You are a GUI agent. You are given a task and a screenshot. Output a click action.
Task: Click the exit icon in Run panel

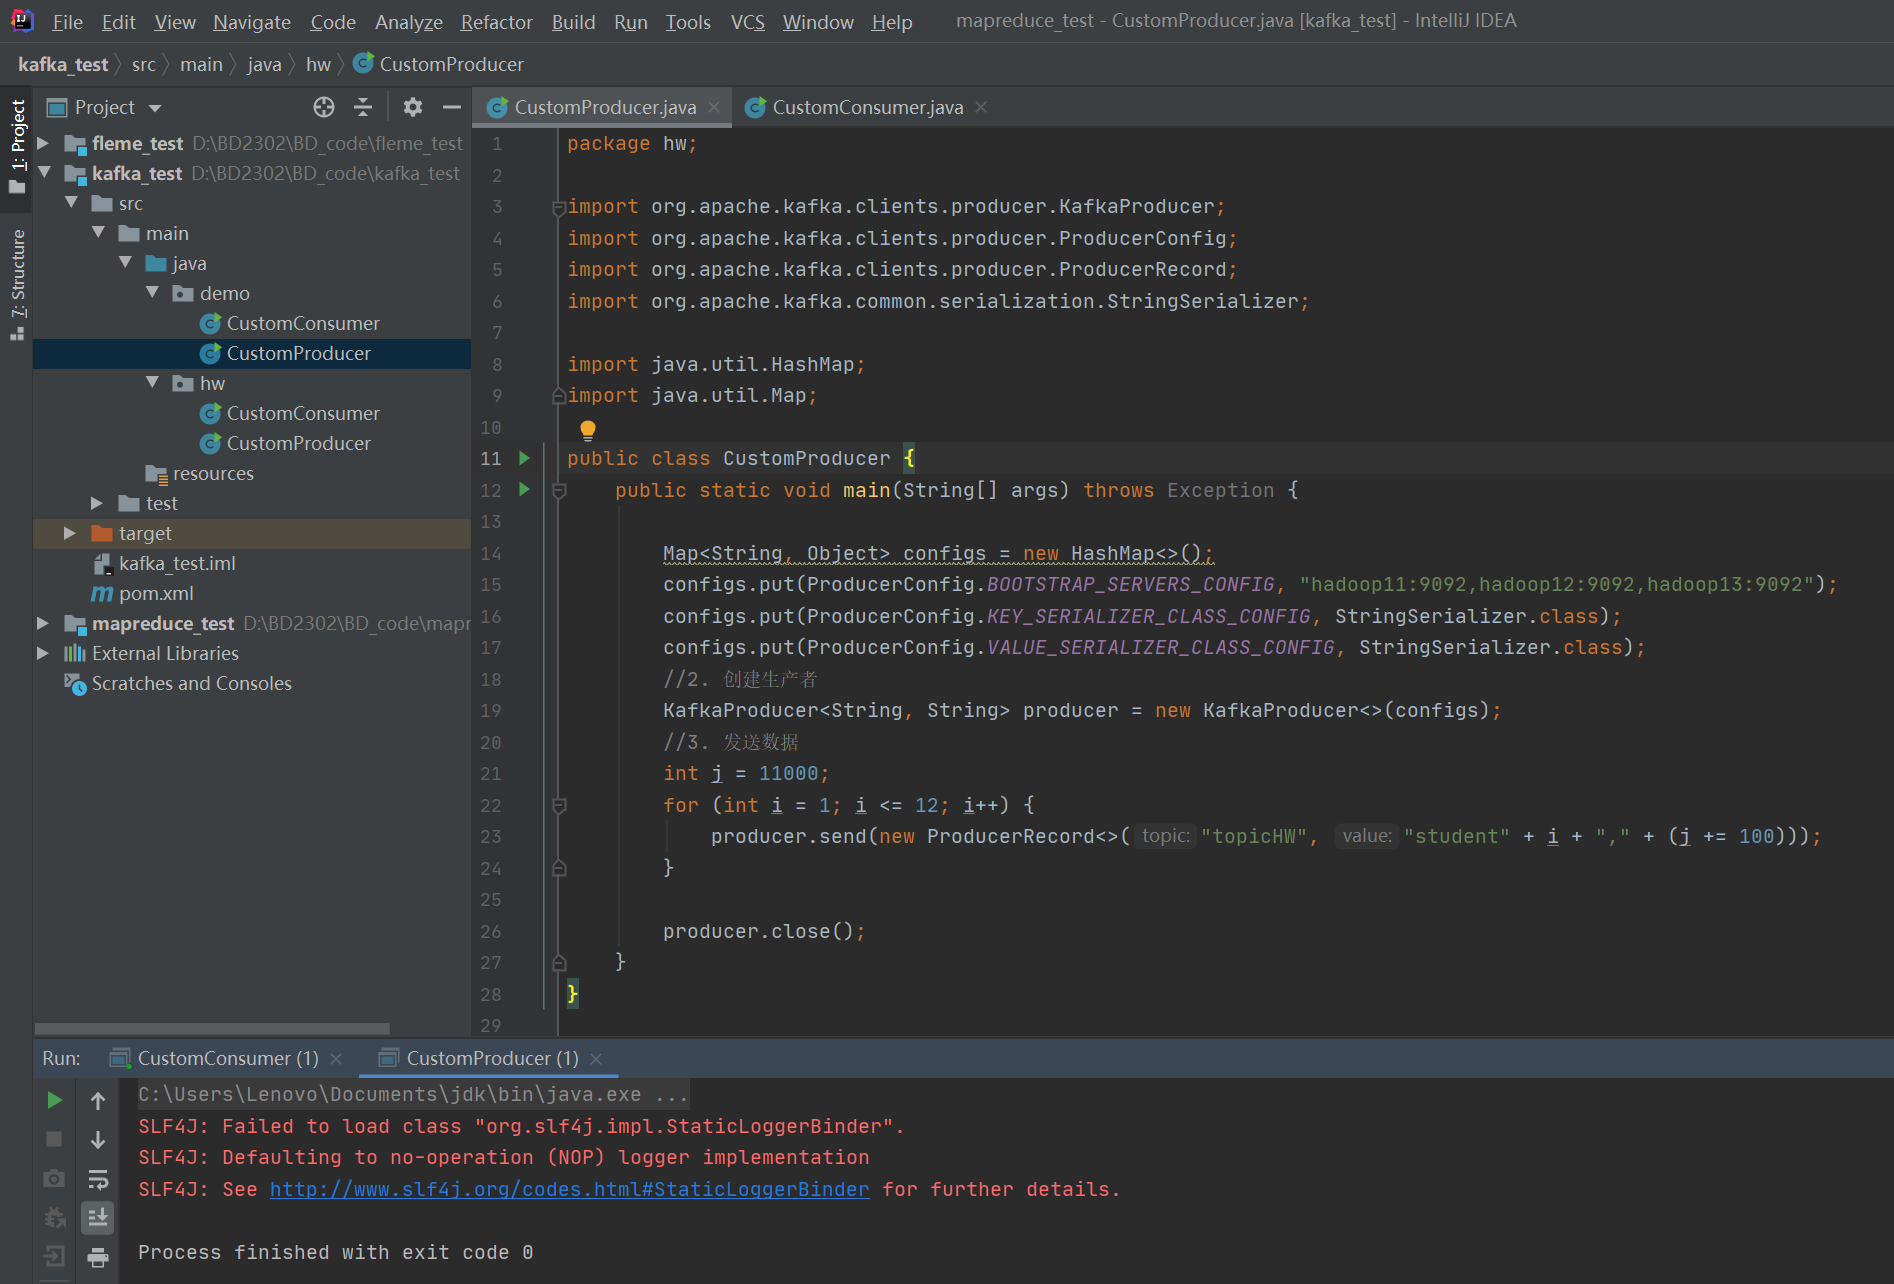click(55, 1256)
